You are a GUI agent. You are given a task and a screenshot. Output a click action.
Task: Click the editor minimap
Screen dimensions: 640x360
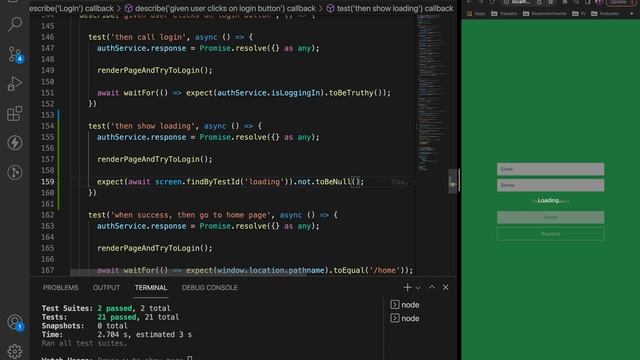[432, 94]
